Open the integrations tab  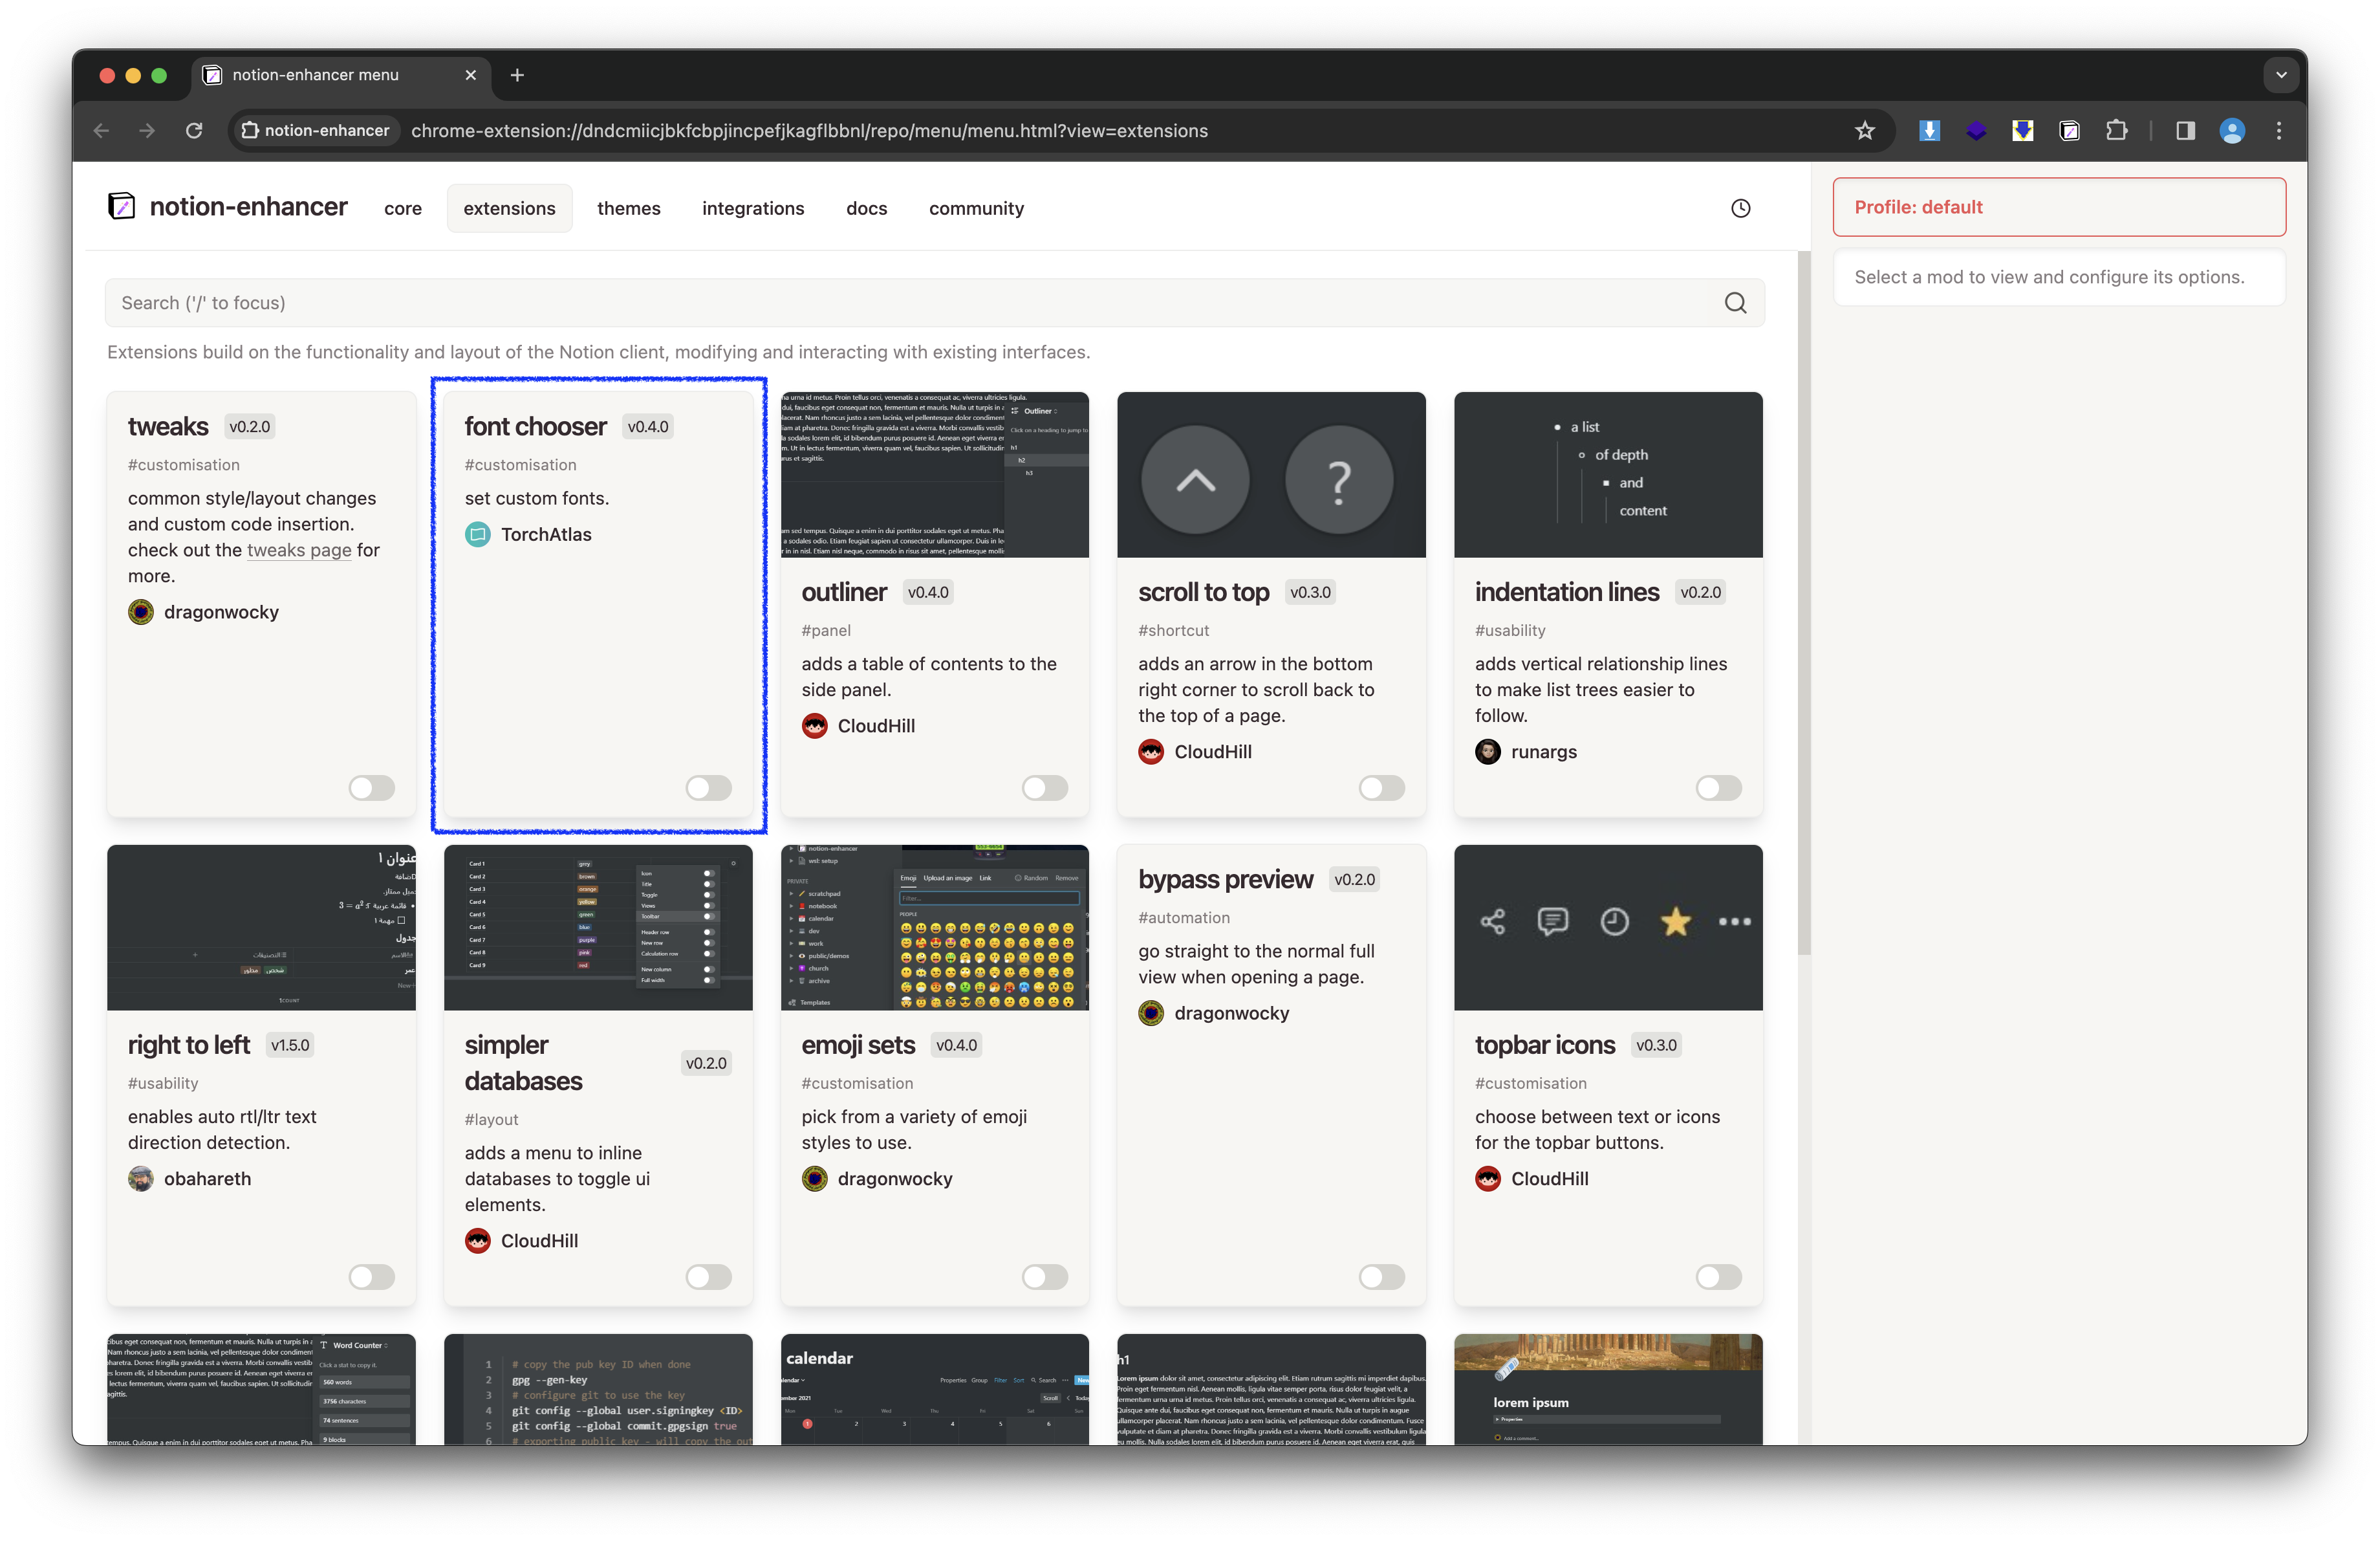(752, 208)
